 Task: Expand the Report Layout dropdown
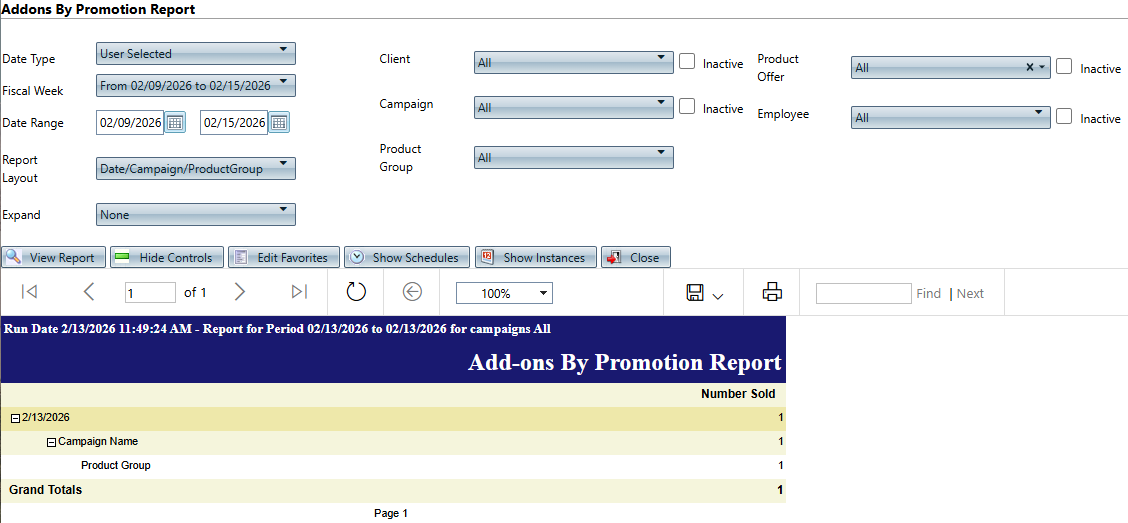(196, 168)
